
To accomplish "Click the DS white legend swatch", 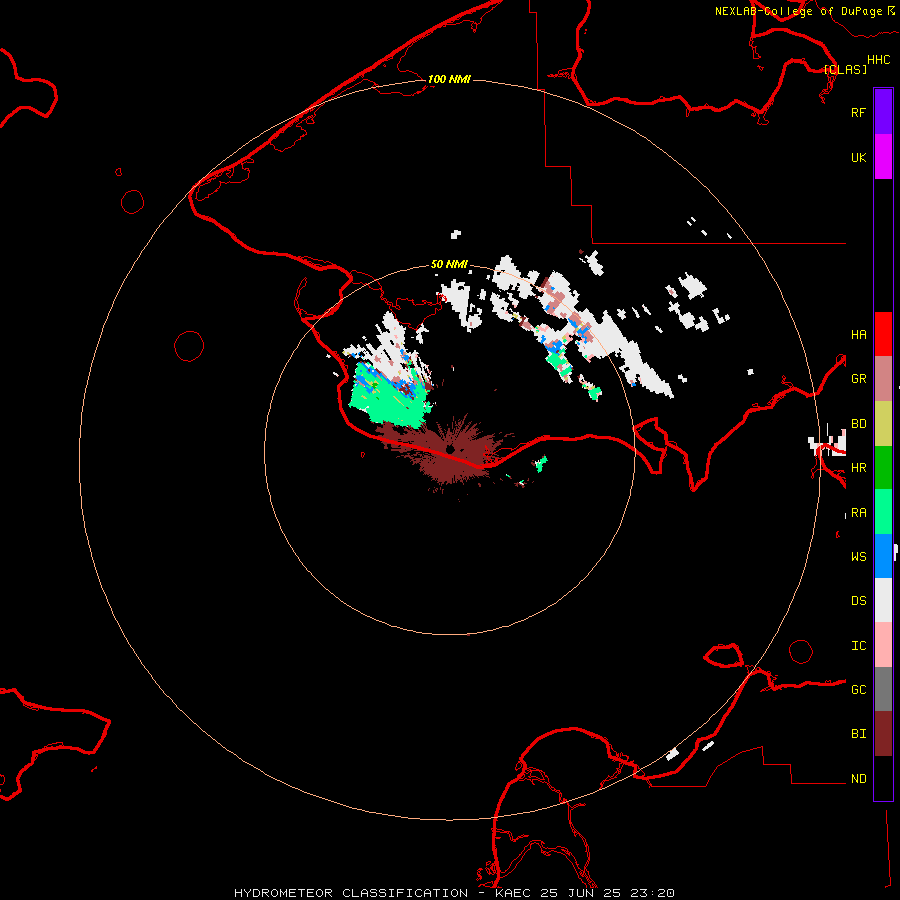I will coord(883,600).
